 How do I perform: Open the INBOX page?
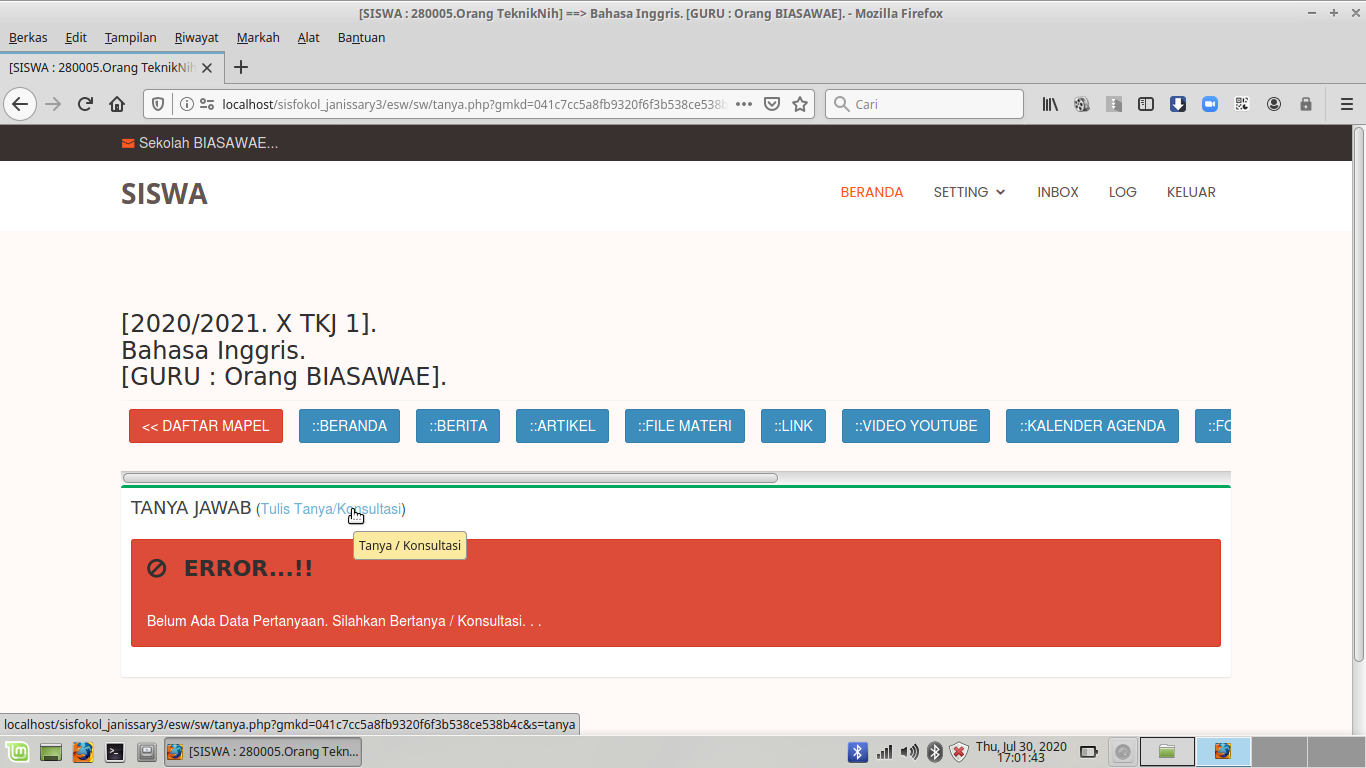tap(1058, 192)
